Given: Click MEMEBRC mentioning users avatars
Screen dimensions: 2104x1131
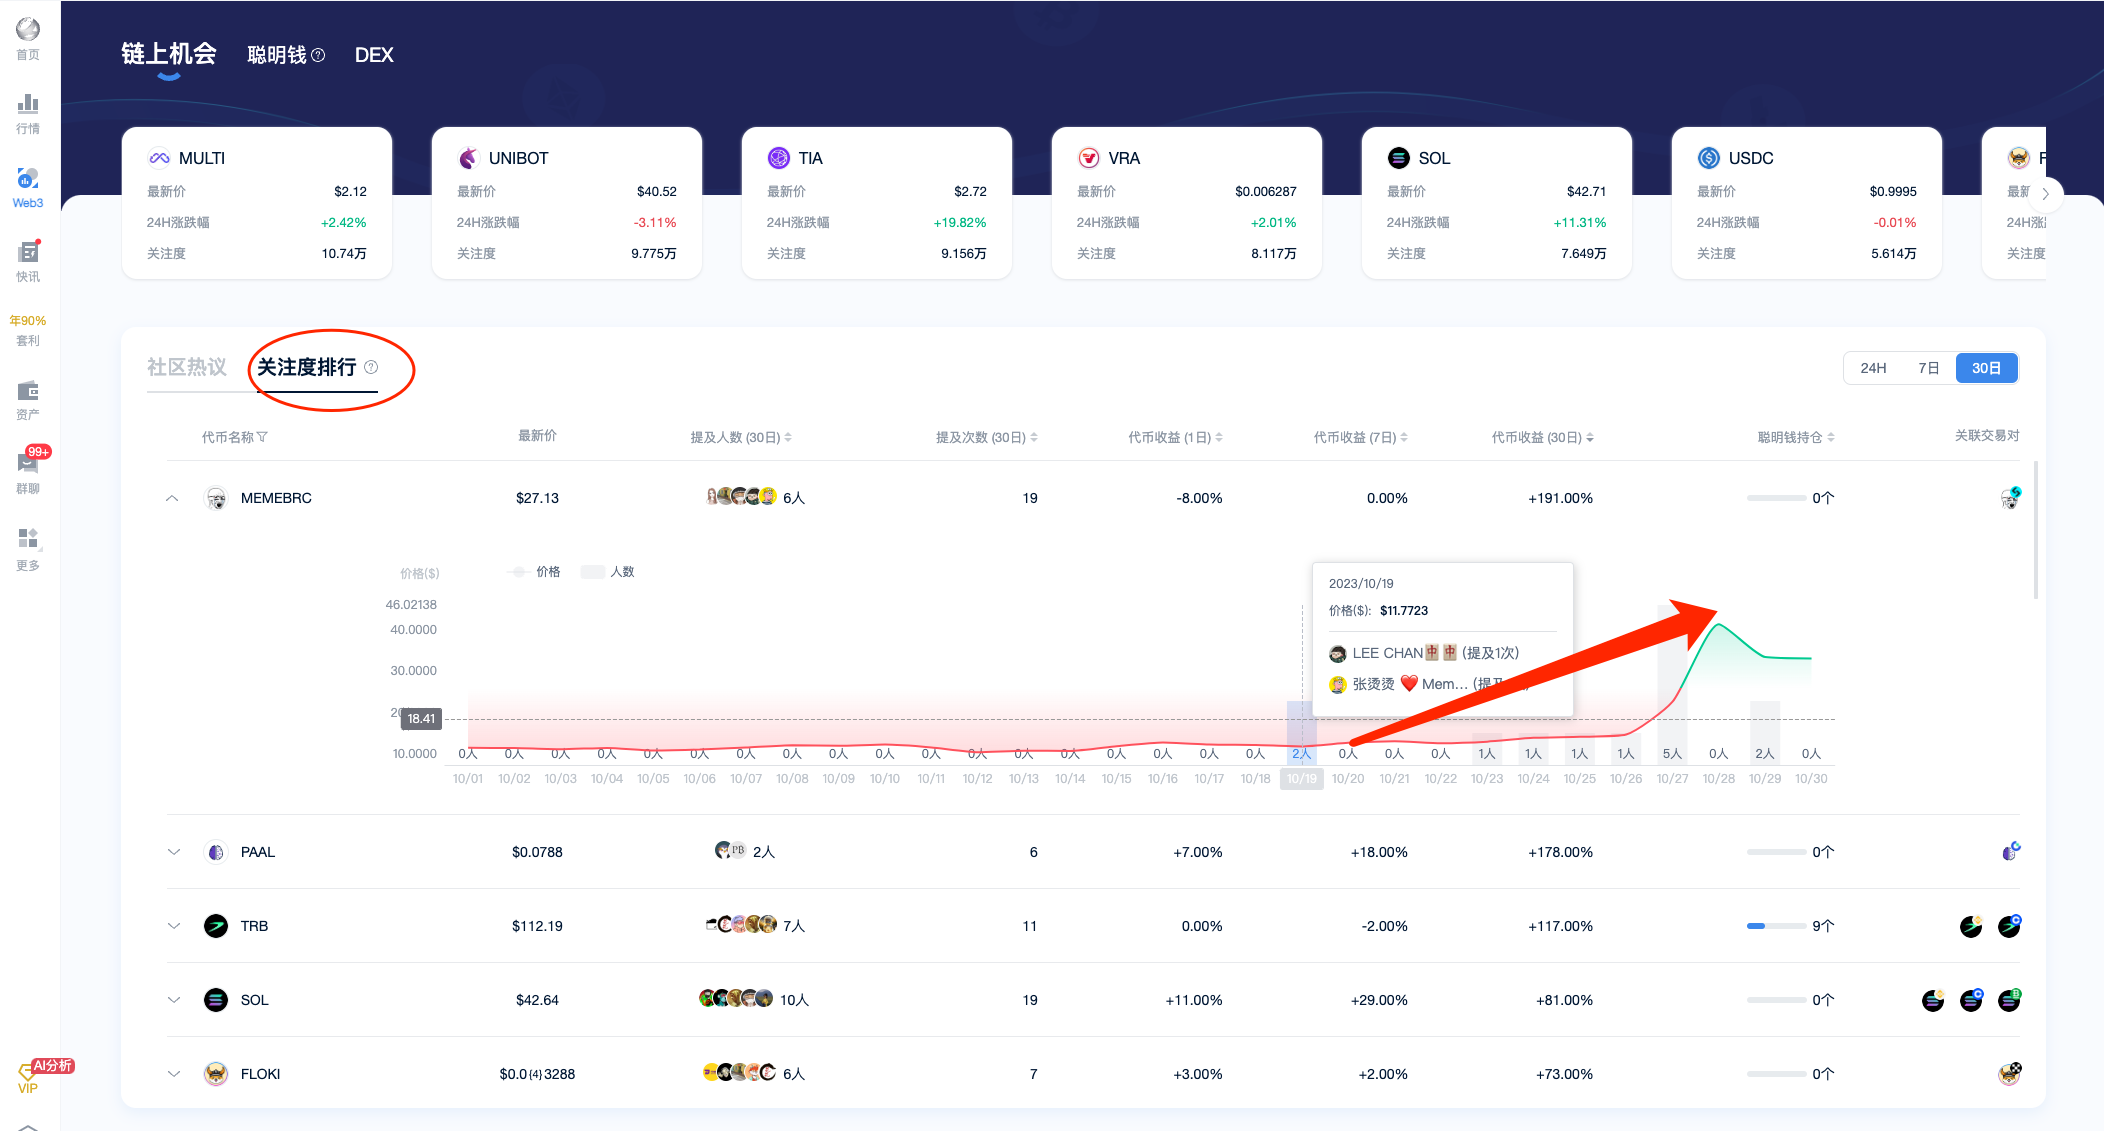Looking at the screenshot, I should 741,496.
